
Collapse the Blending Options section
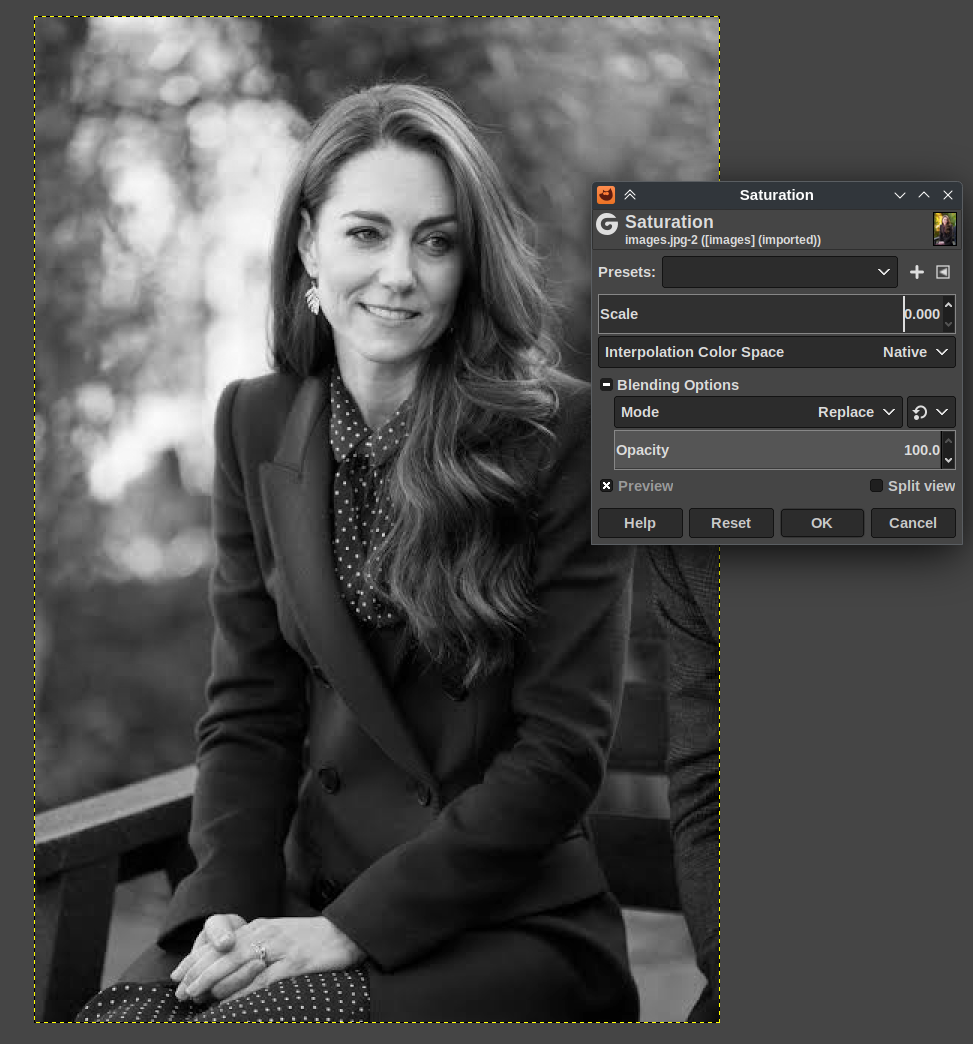pos(606,385)
